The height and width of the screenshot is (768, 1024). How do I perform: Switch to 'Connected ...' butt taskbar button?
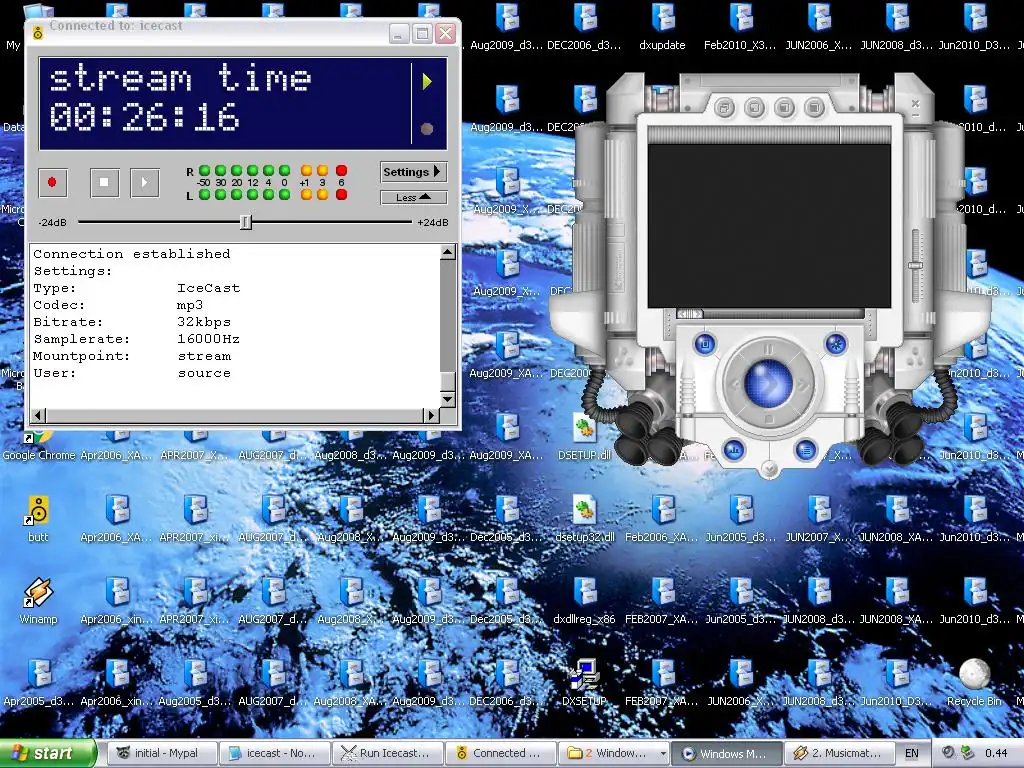[500, 753]
